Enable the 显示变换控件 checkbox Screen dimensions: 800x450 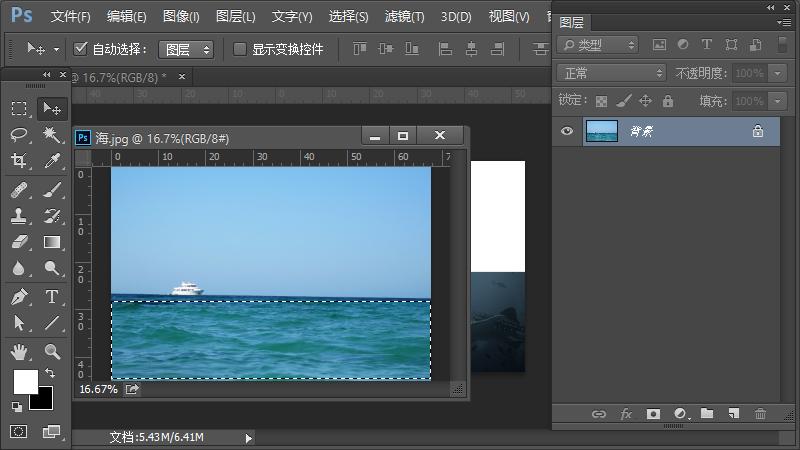tap(239, 49)
